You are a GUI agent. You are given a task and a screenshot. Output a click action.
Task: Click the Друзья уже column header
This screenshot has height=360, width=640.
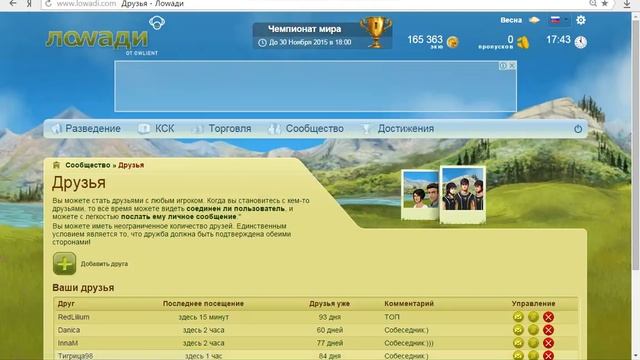point(329,304)
